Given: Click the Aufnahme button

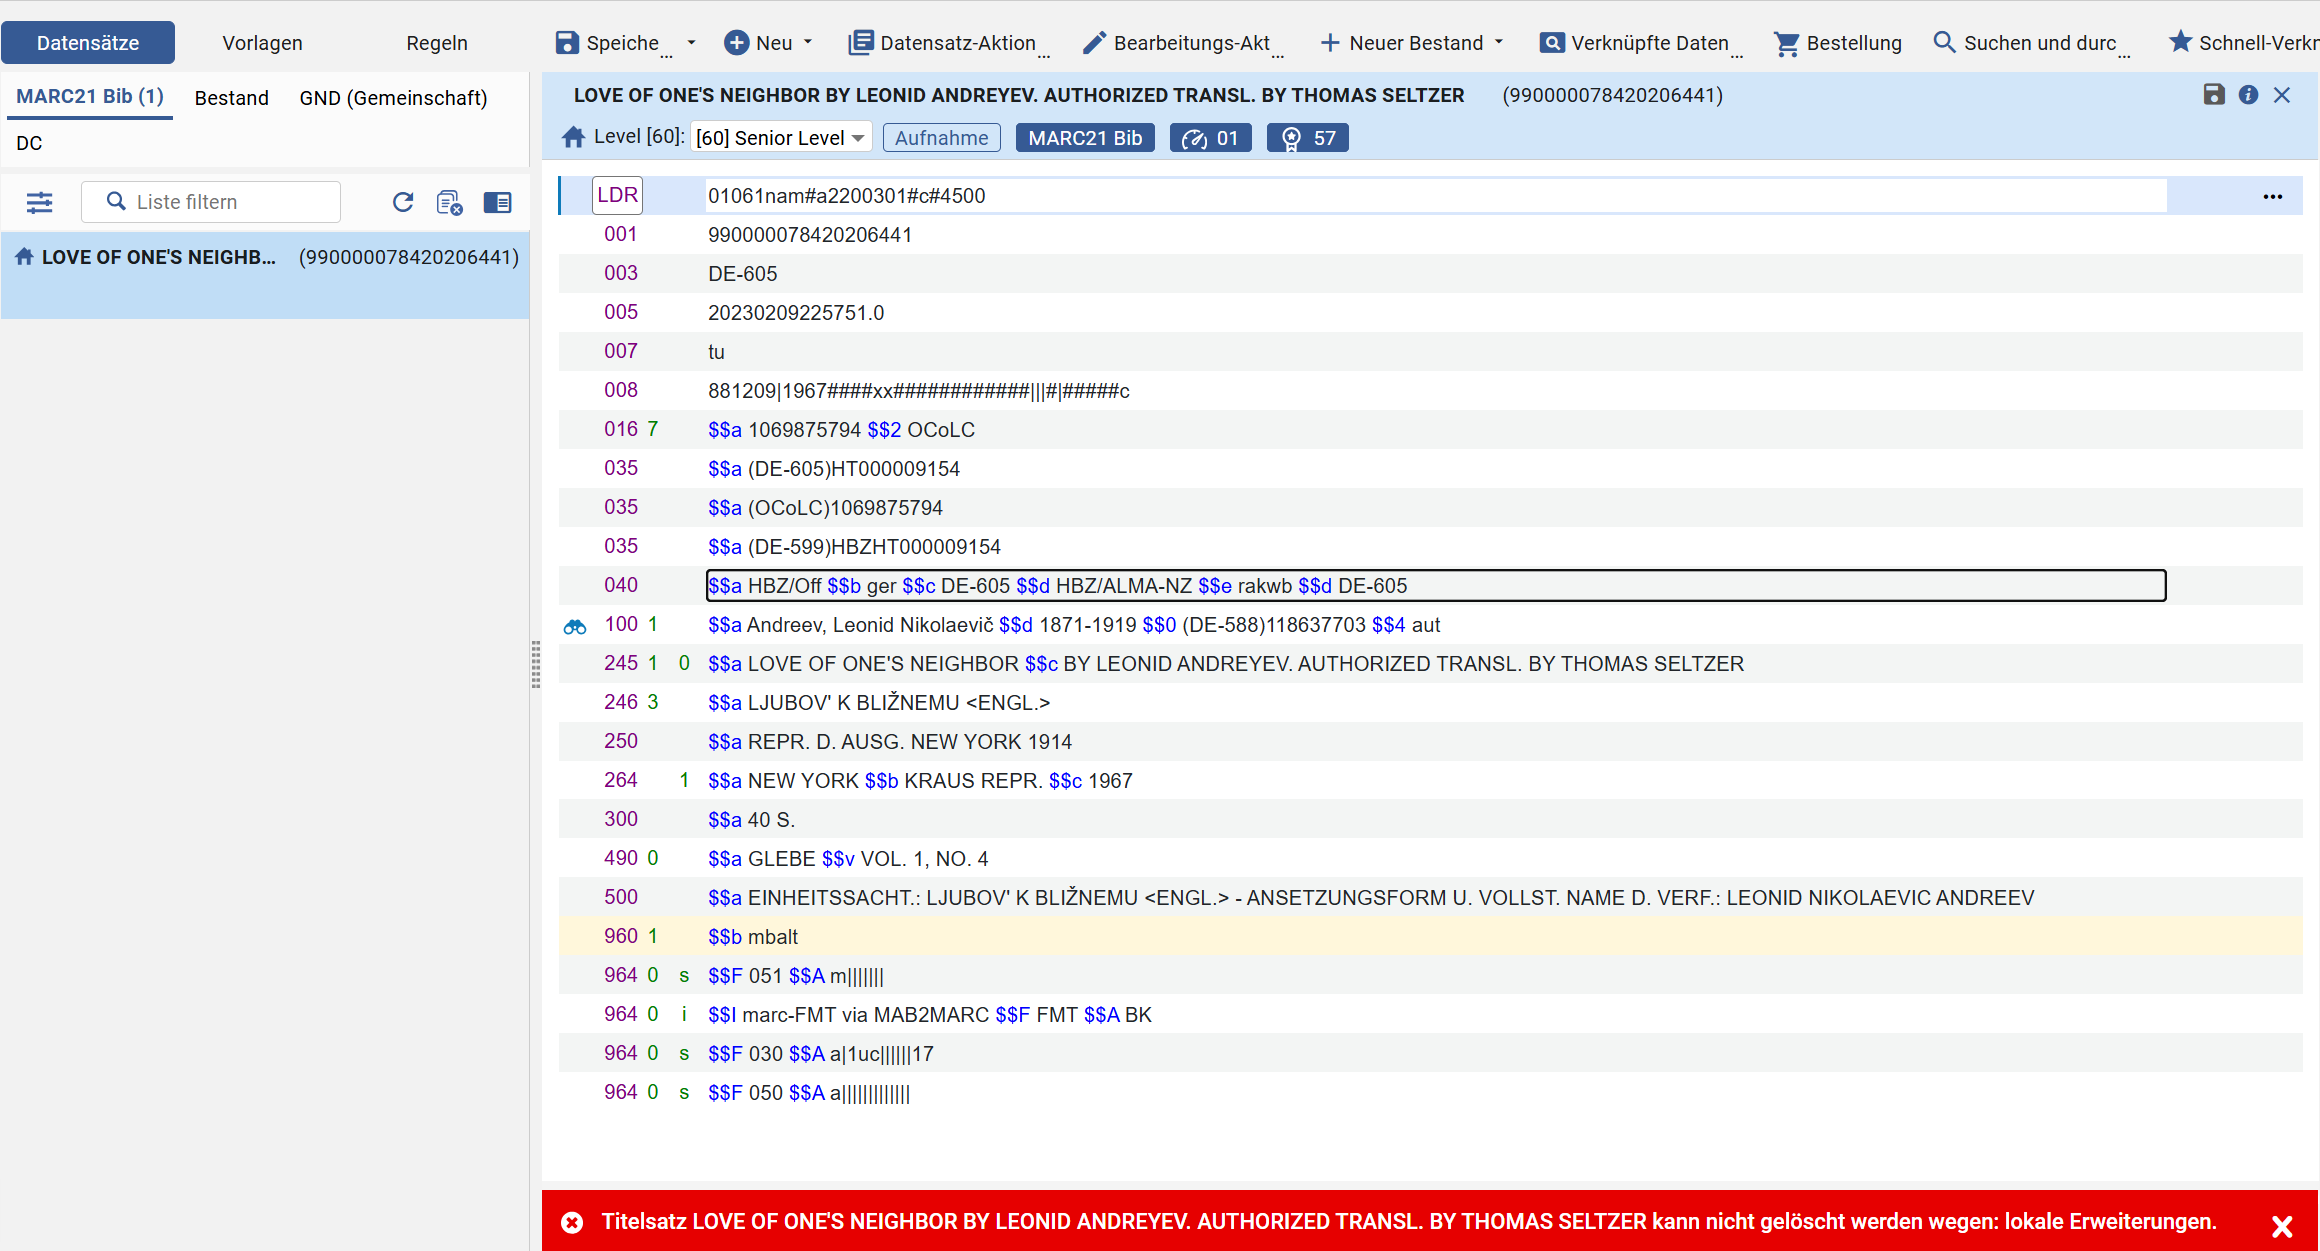Looking at the screenshot, I should 941,138.
